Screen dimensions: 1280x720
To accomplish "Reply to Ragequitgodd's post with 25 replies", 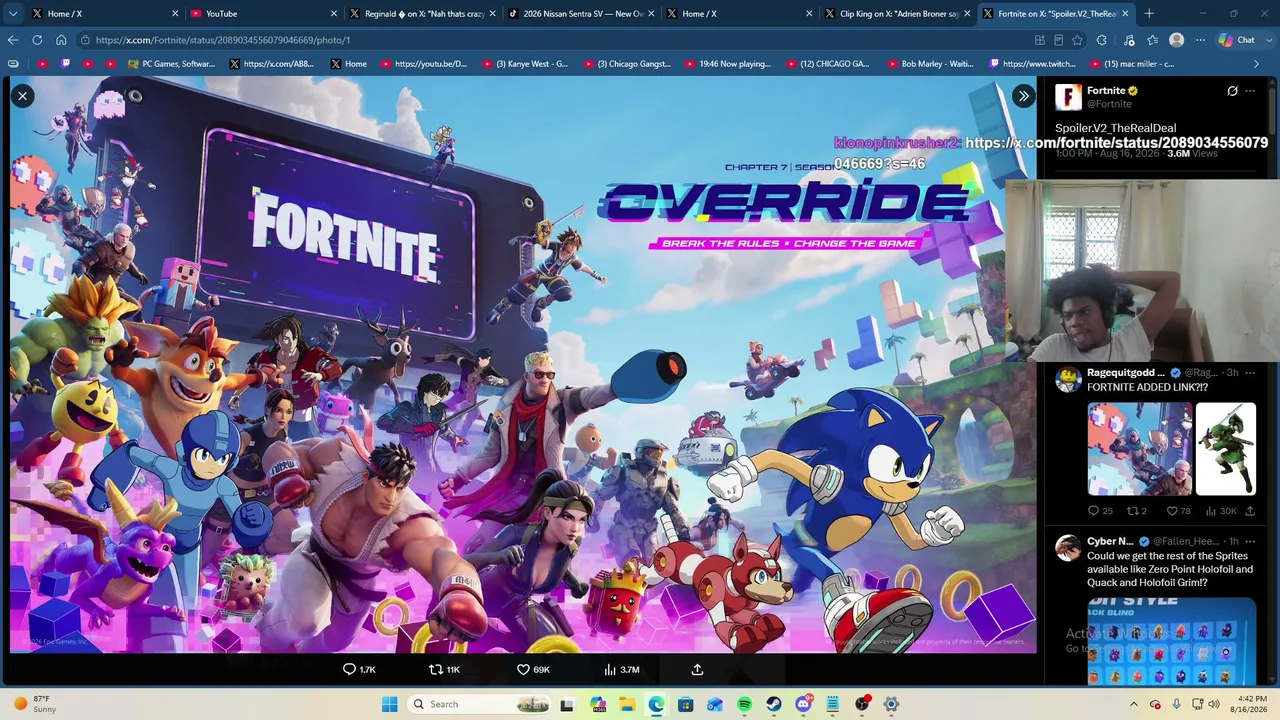I will tap(1100, 511).
